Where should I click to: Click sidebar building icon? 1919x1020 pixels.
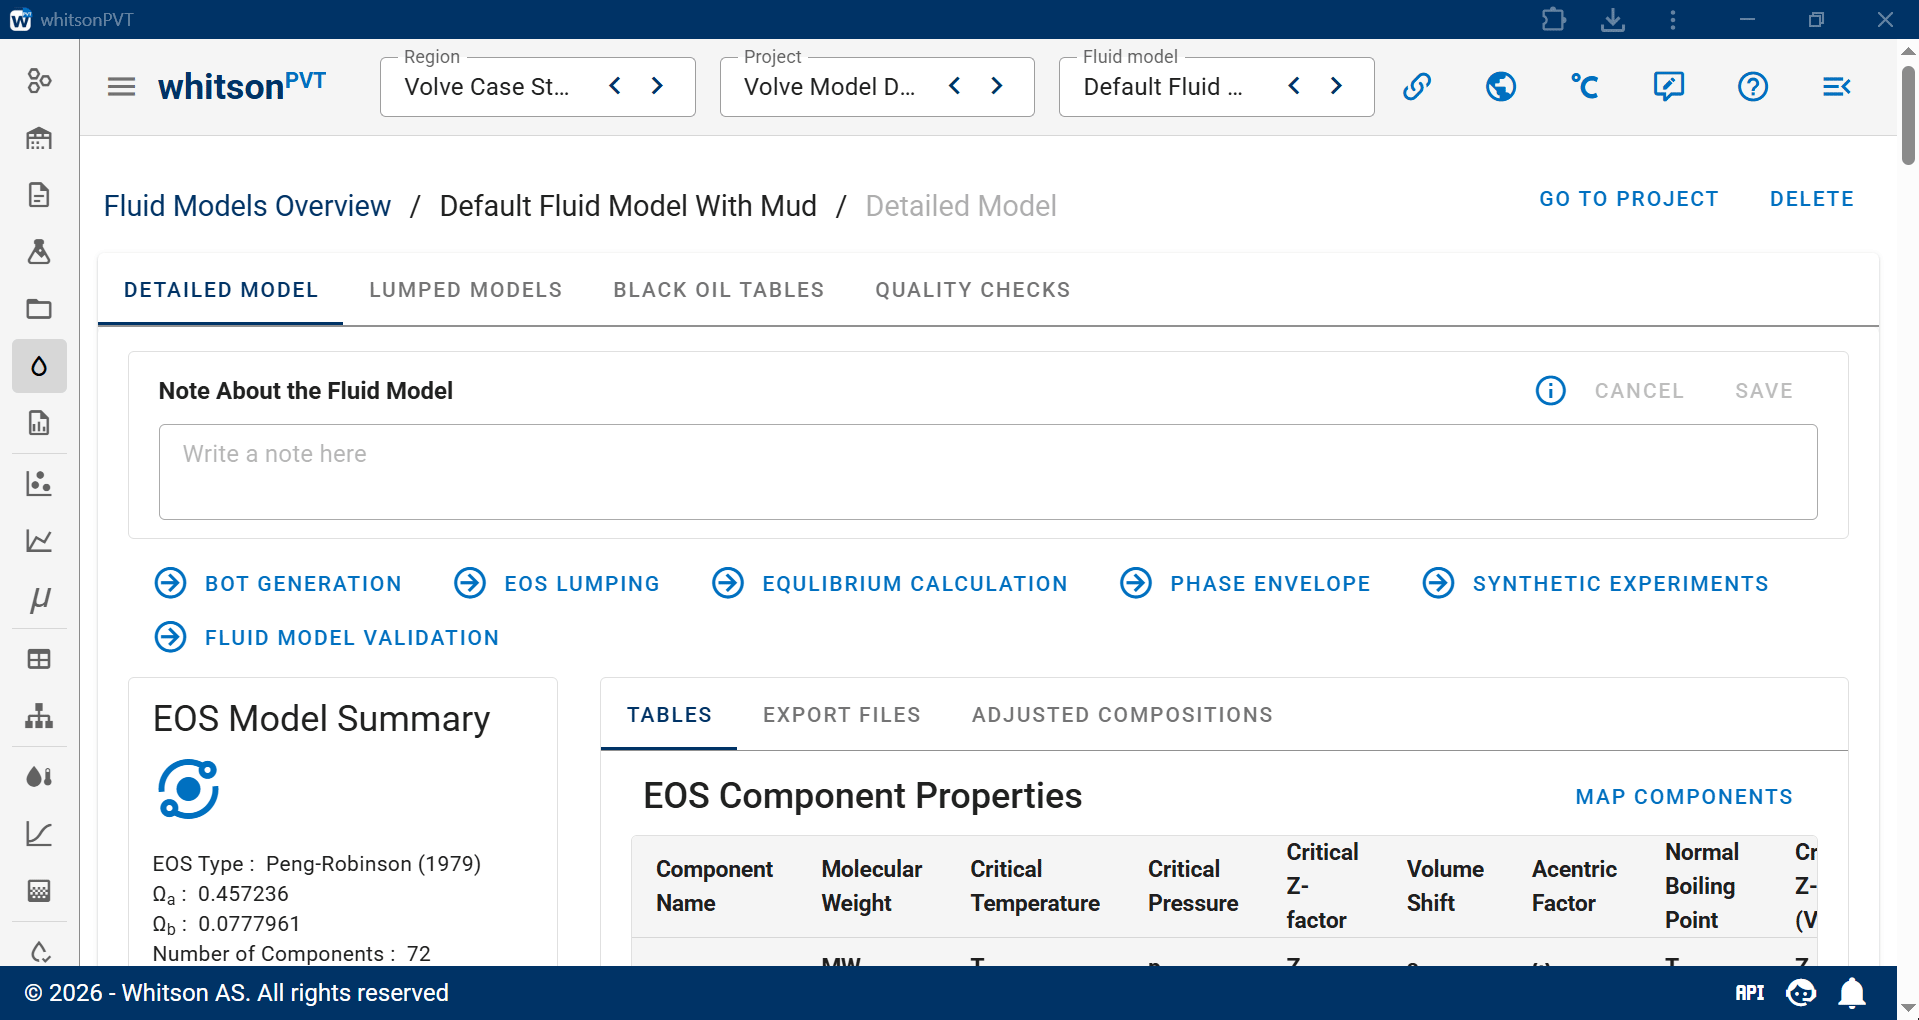coord(39,138)
